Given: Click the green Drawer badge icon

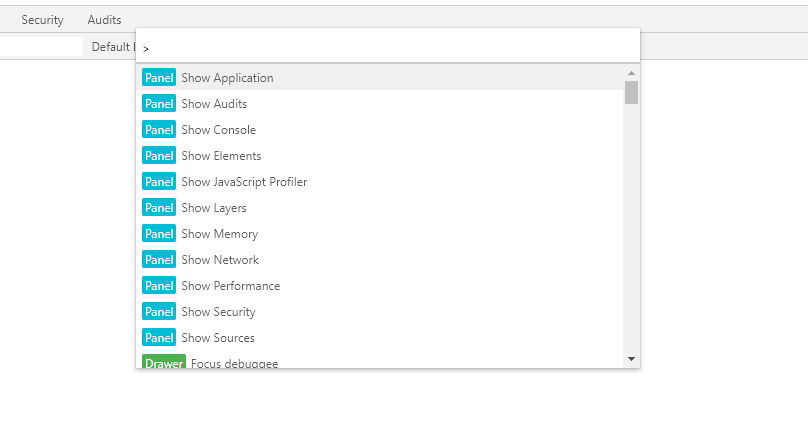Looking at the screenshot, I should [x=164, y=363].
